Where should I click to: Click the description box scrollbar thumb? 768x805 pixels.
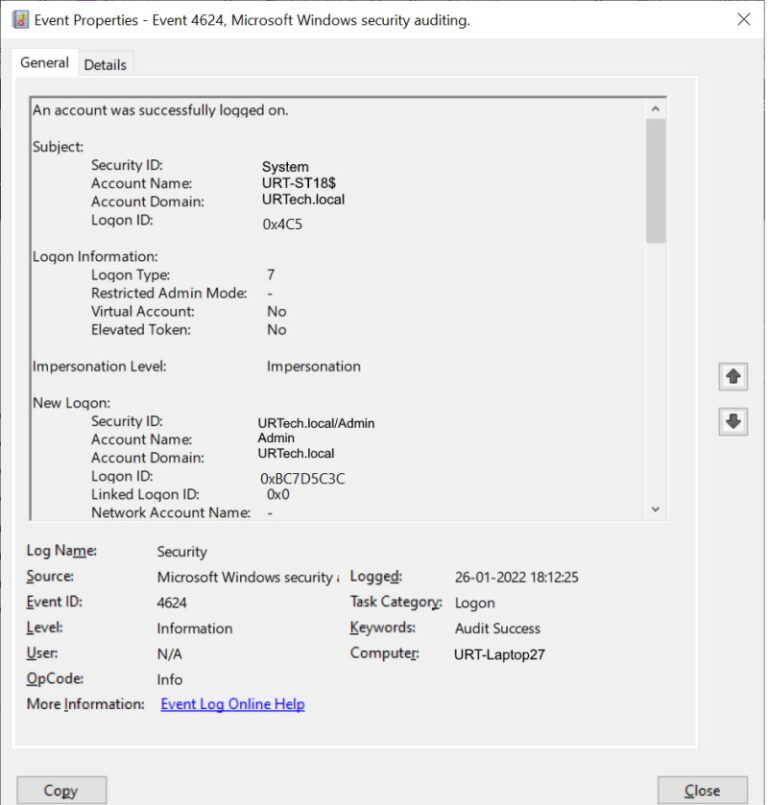656,180
